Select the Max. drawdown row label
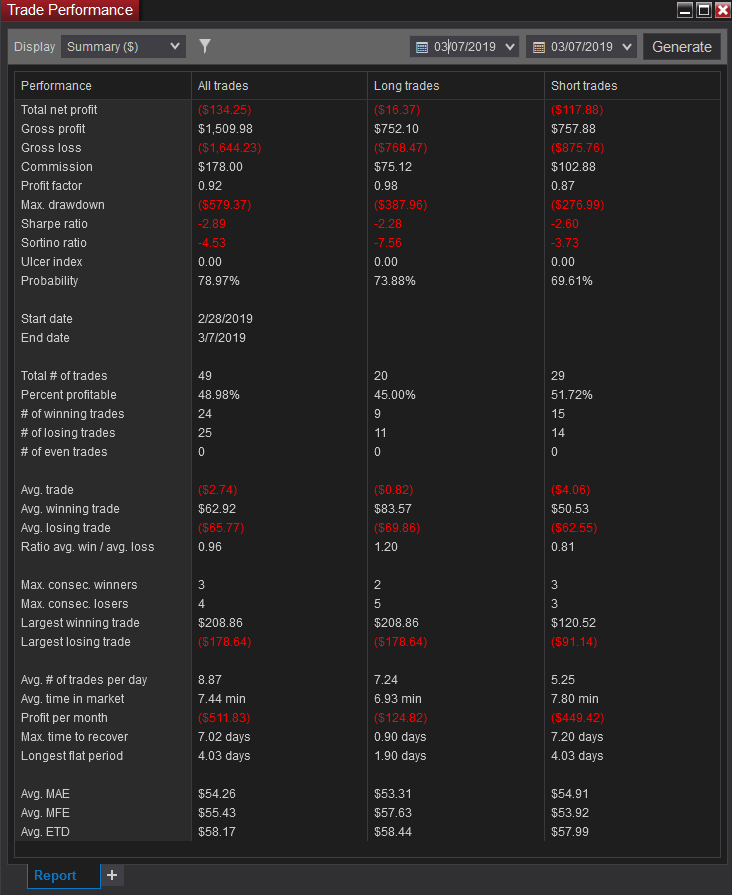Viewport: 732px width, 895px height. click(63, 205)
